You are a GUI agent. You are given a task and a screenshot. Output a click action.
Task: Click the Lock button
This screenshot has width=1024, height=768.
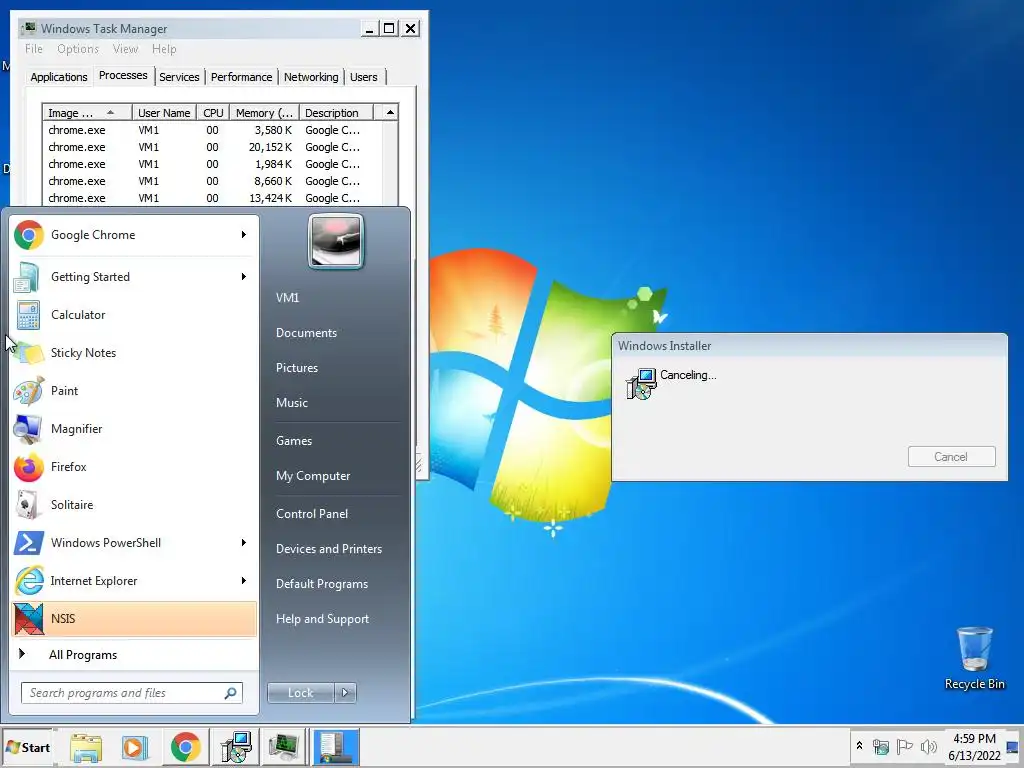coord(301,693)
